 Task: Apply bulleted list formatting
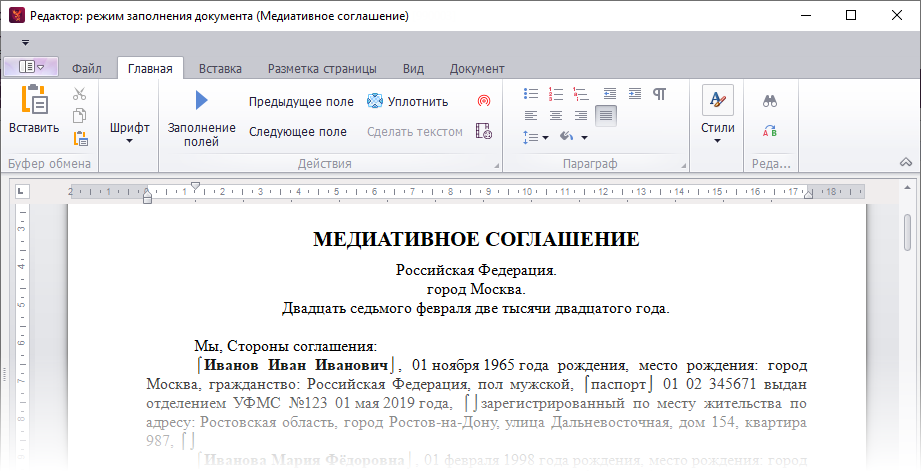(531, 93)
